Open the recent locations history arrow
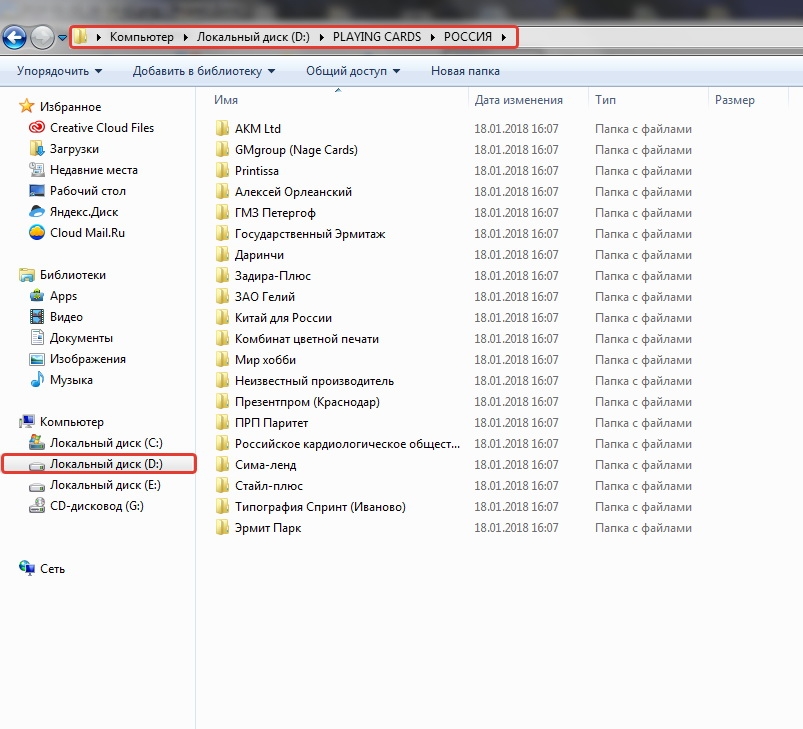Image resolution: width=803 pixels, height=729 pixels. click(x=62, y=37)
